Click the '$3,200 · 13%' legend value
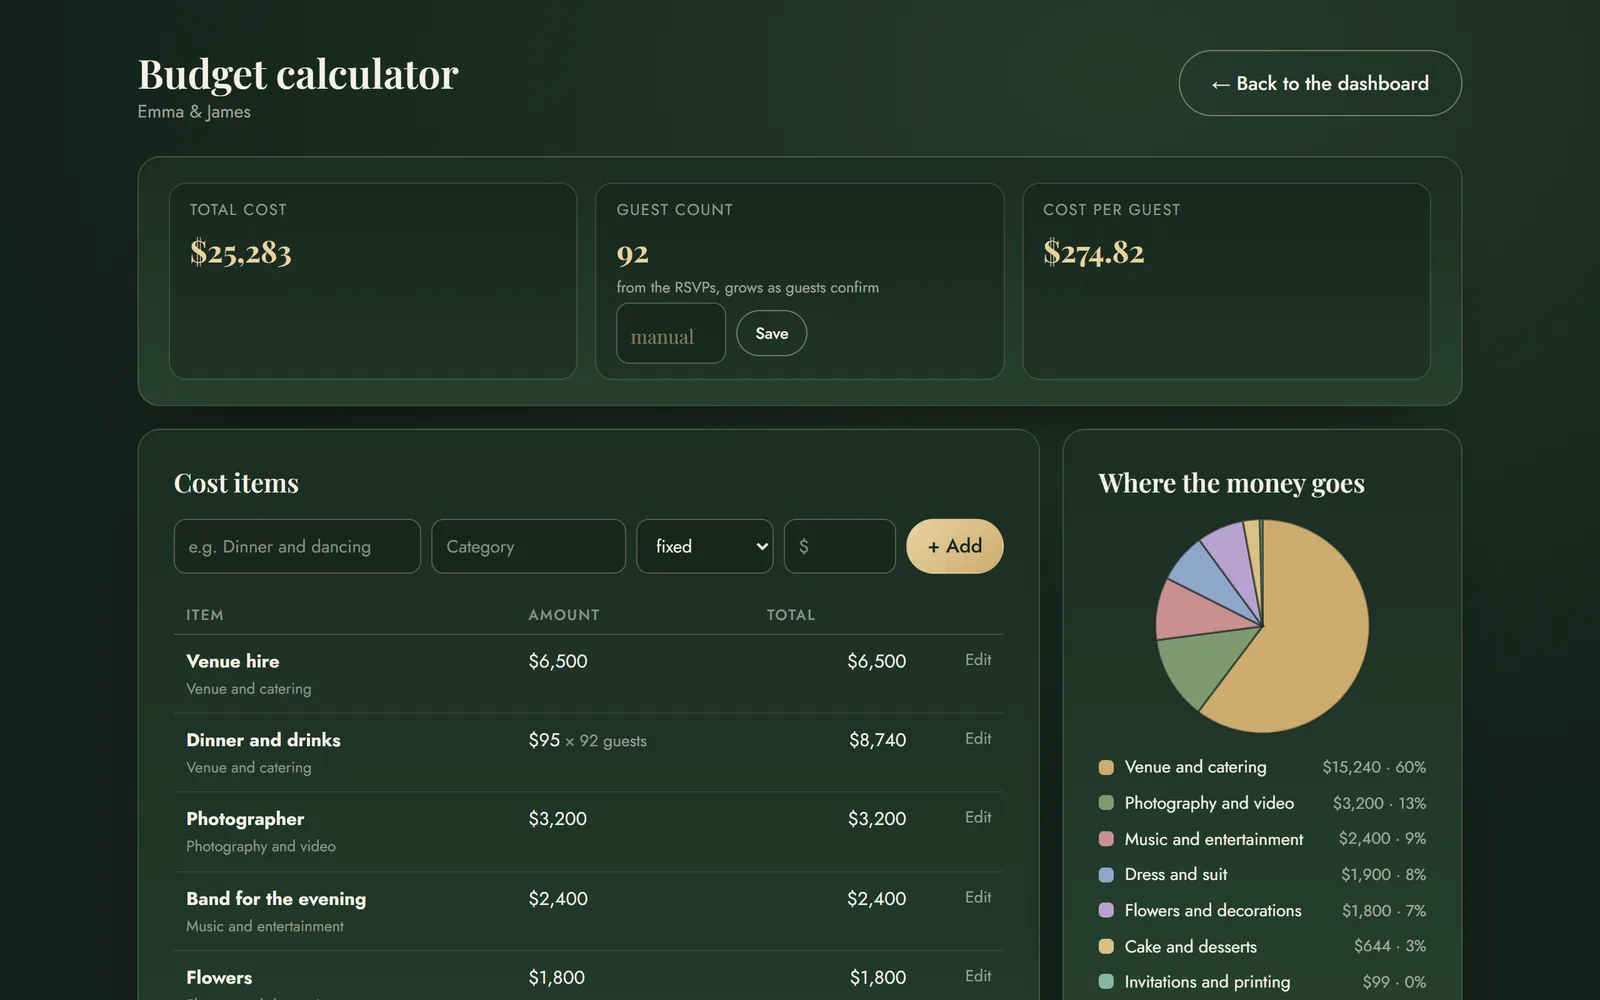This screenshot has width=1600, height=1000. 1379,803
